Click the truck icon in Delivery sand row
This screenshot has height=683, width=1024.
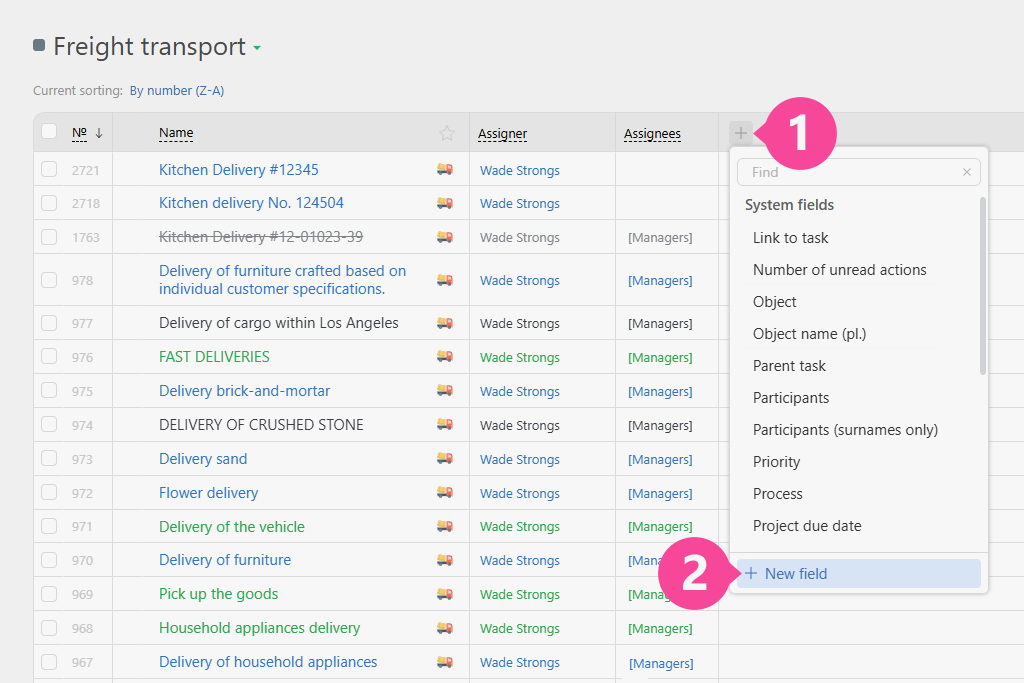click(x=445, y=458)
